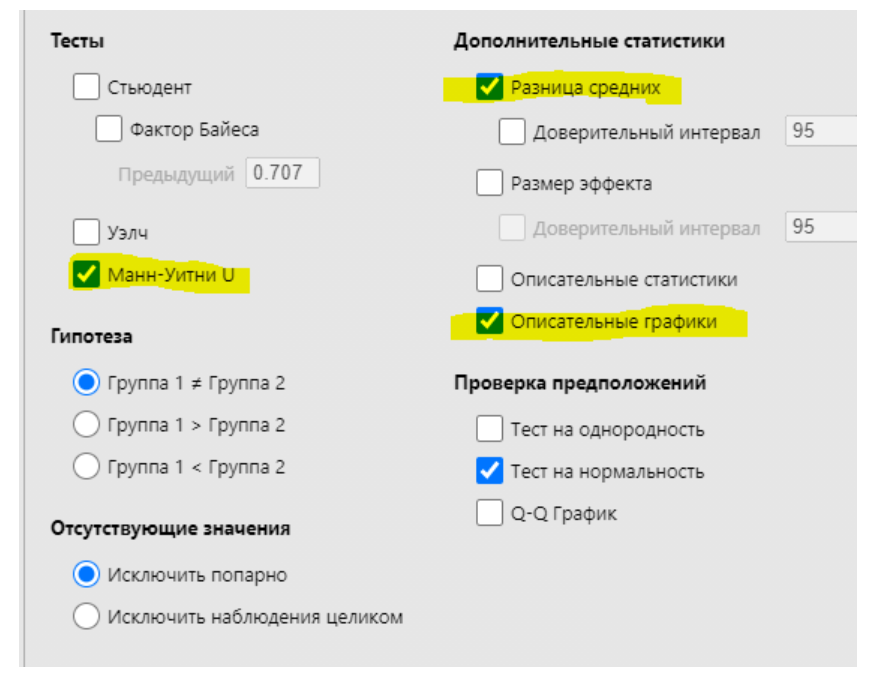Click the 95 field for mean difference interval
The height and width of the screenshot is (684, 890).
coord(821,131)
